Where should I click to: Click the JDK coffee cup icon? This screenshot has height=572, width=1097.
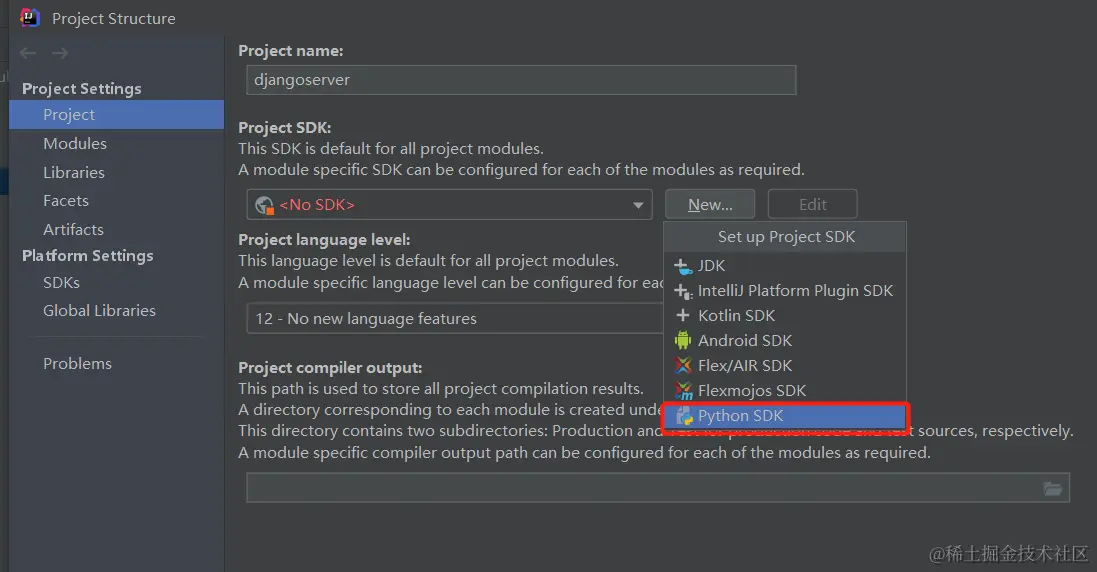tap(683, 266)
